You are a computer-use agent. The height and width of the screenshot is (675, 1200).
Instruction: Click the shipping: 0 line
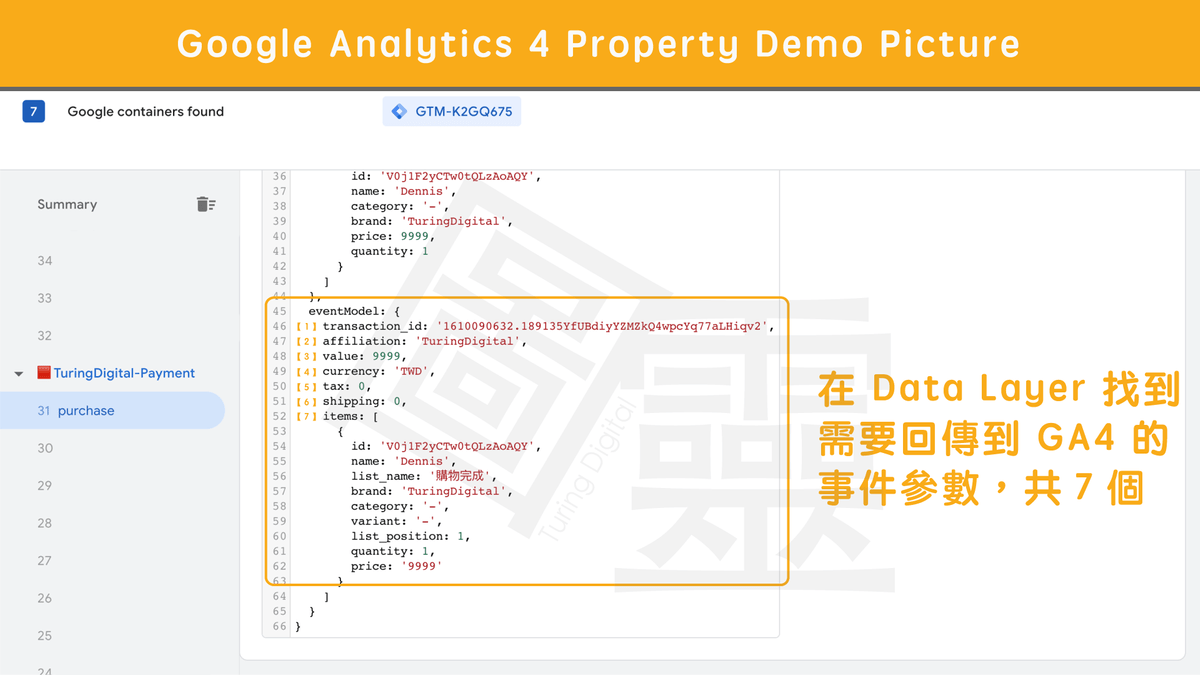(x=365, y=401)
